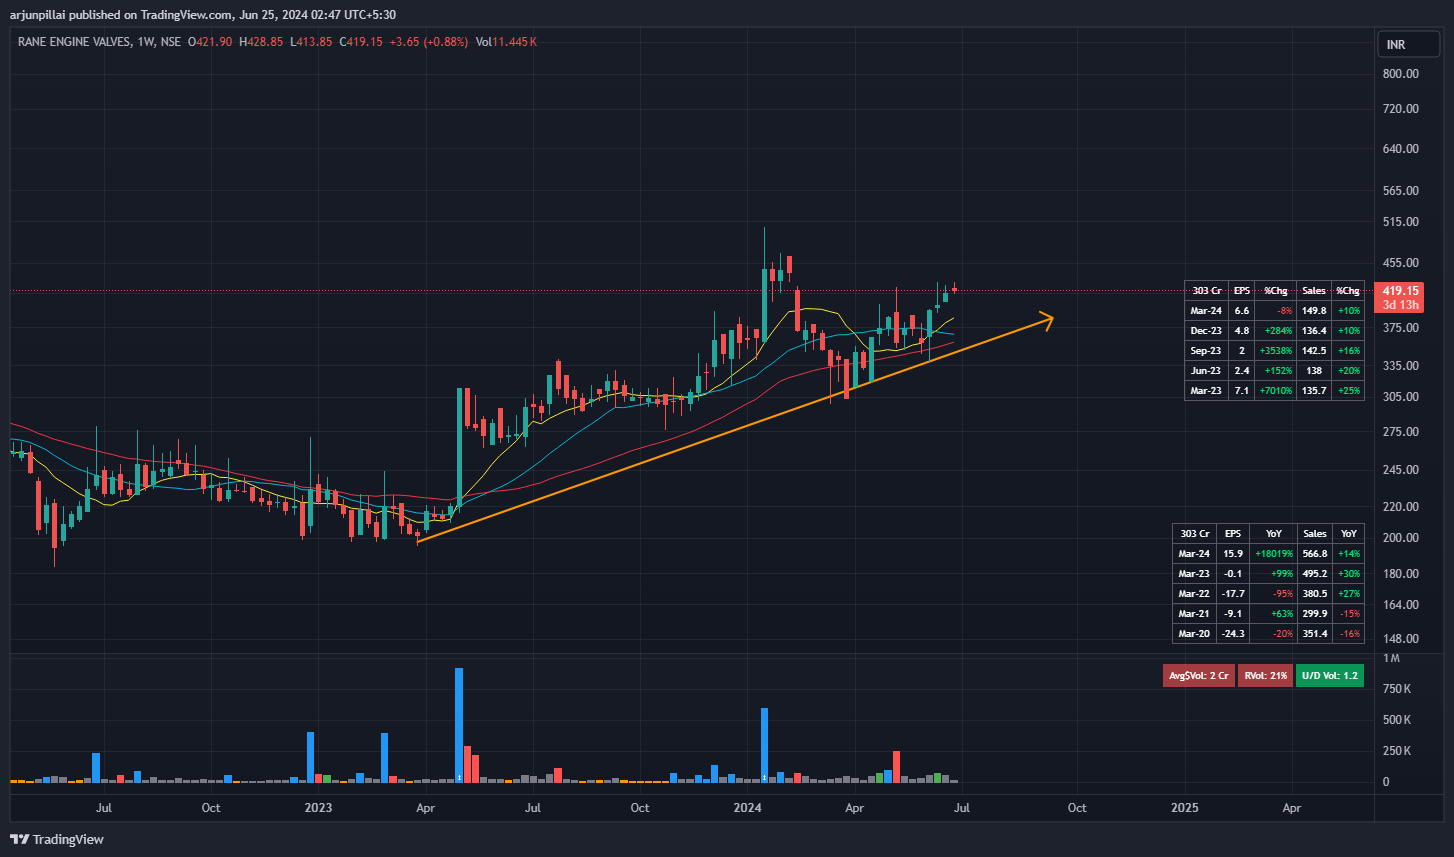Click the 305.00 price axis label

tap(1400, 397)
